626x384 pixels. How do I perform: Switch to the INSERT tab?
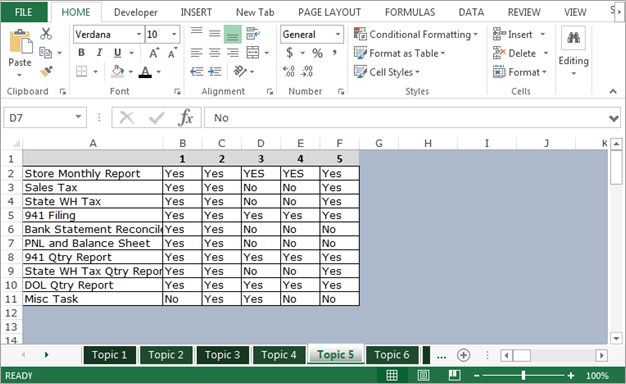(196, 12)
